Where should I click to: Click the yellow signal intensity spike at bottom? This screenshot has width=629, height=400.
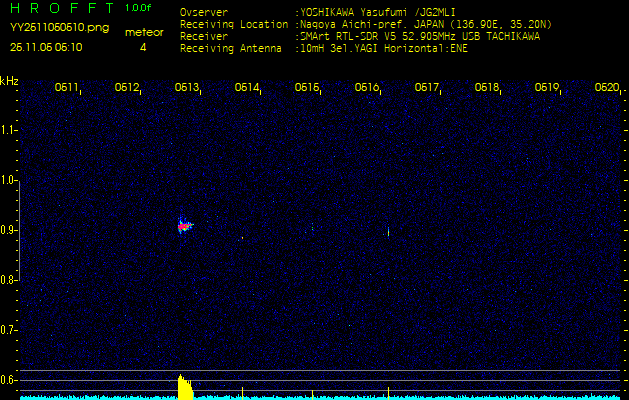(x=184, y=387)
